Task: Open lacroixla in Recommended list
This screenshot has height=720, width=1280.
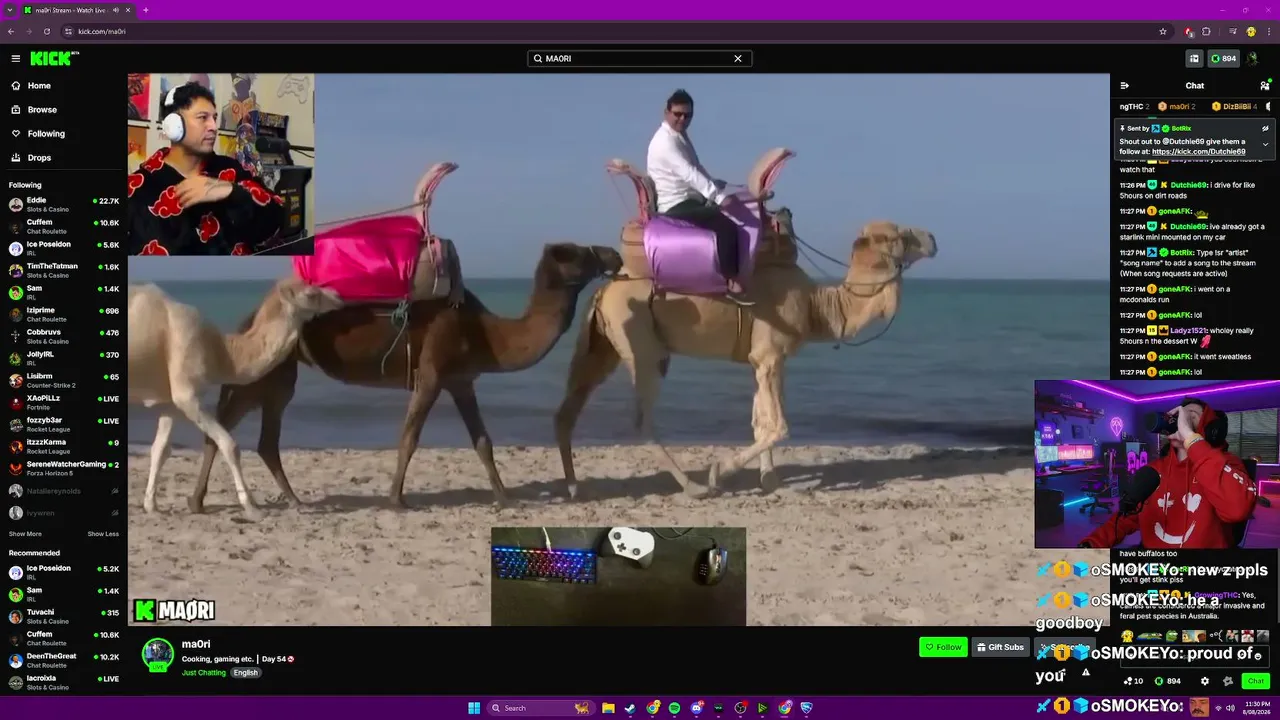Action: pos(64,682)
